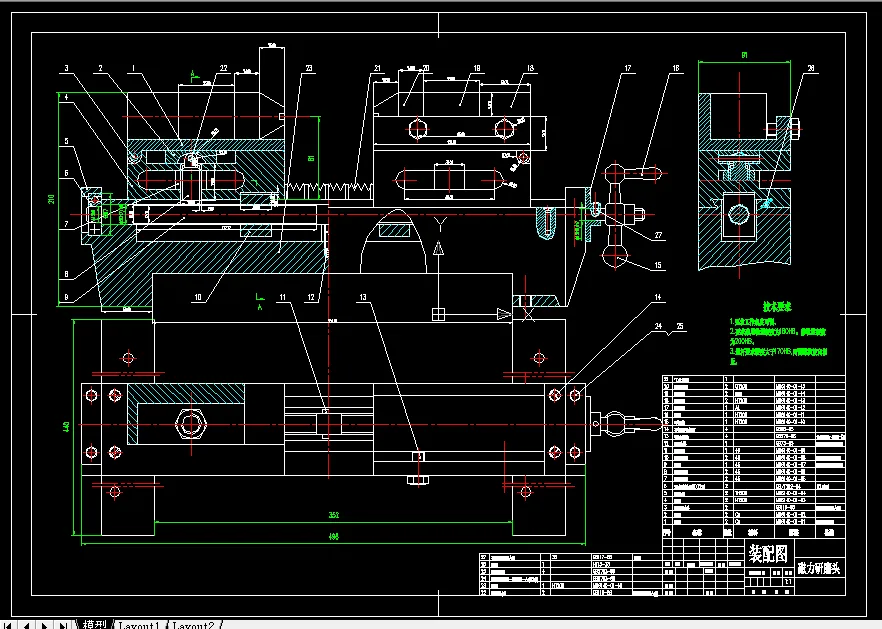882x629 pixels.
Task: Click part balloon number 6
Action: pyautogui.click(x=66, y=173)
